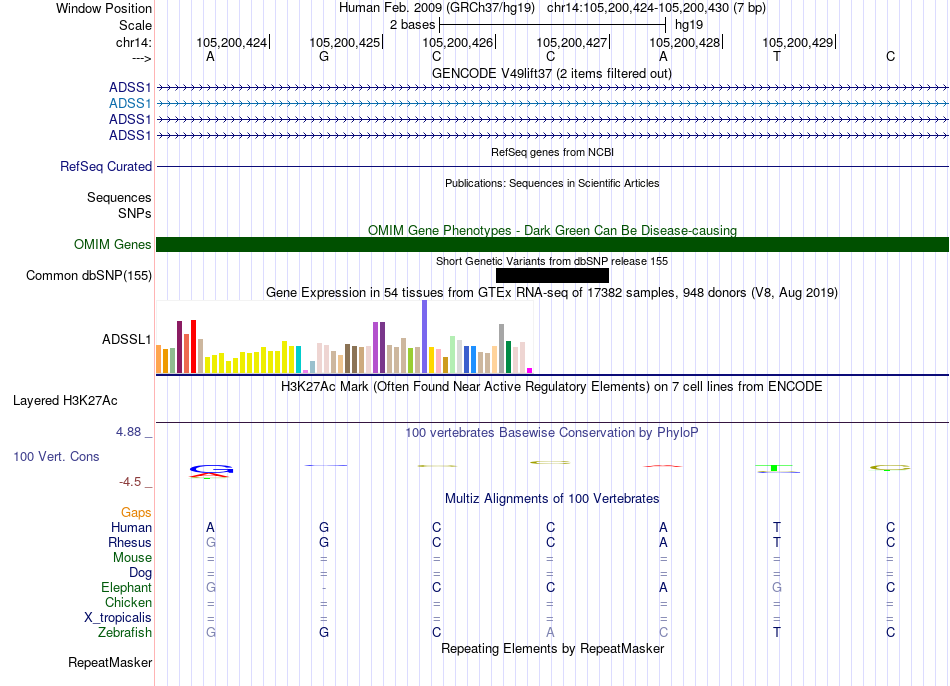Click the ADSSL1 gene expression label

pos(126,339)
